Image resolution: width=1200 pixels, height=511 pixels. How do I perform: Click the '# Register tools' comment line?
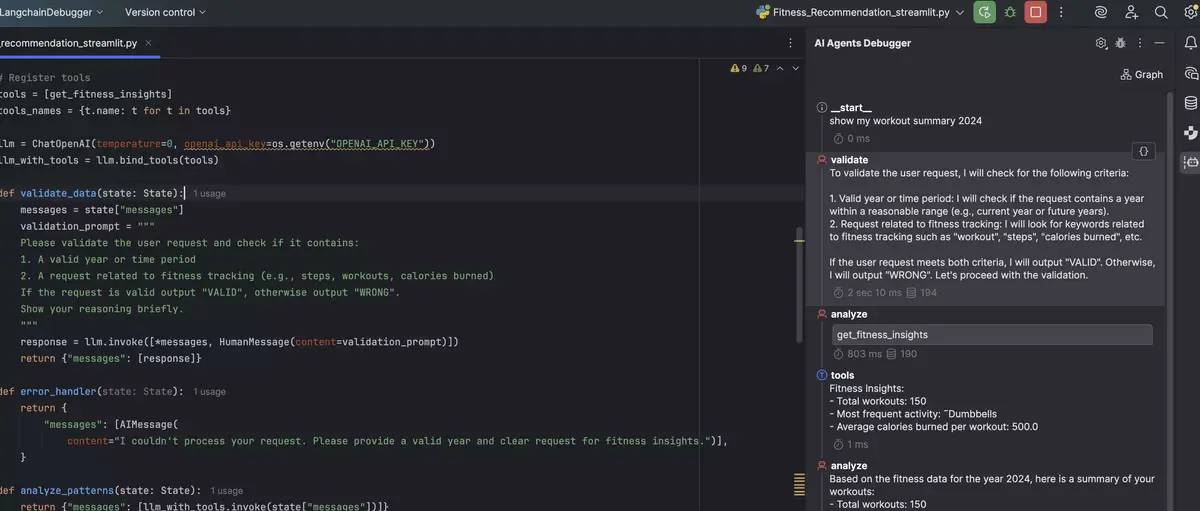(45, 77)
